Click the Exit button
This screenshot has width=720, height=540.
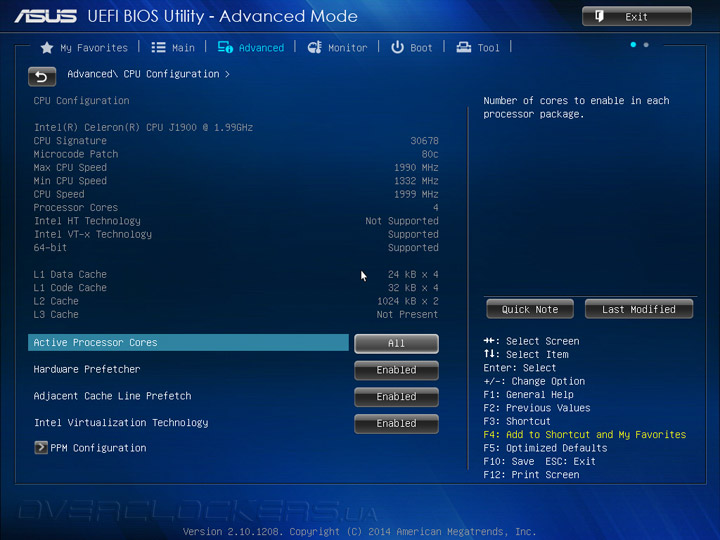(x=636, y=17)
